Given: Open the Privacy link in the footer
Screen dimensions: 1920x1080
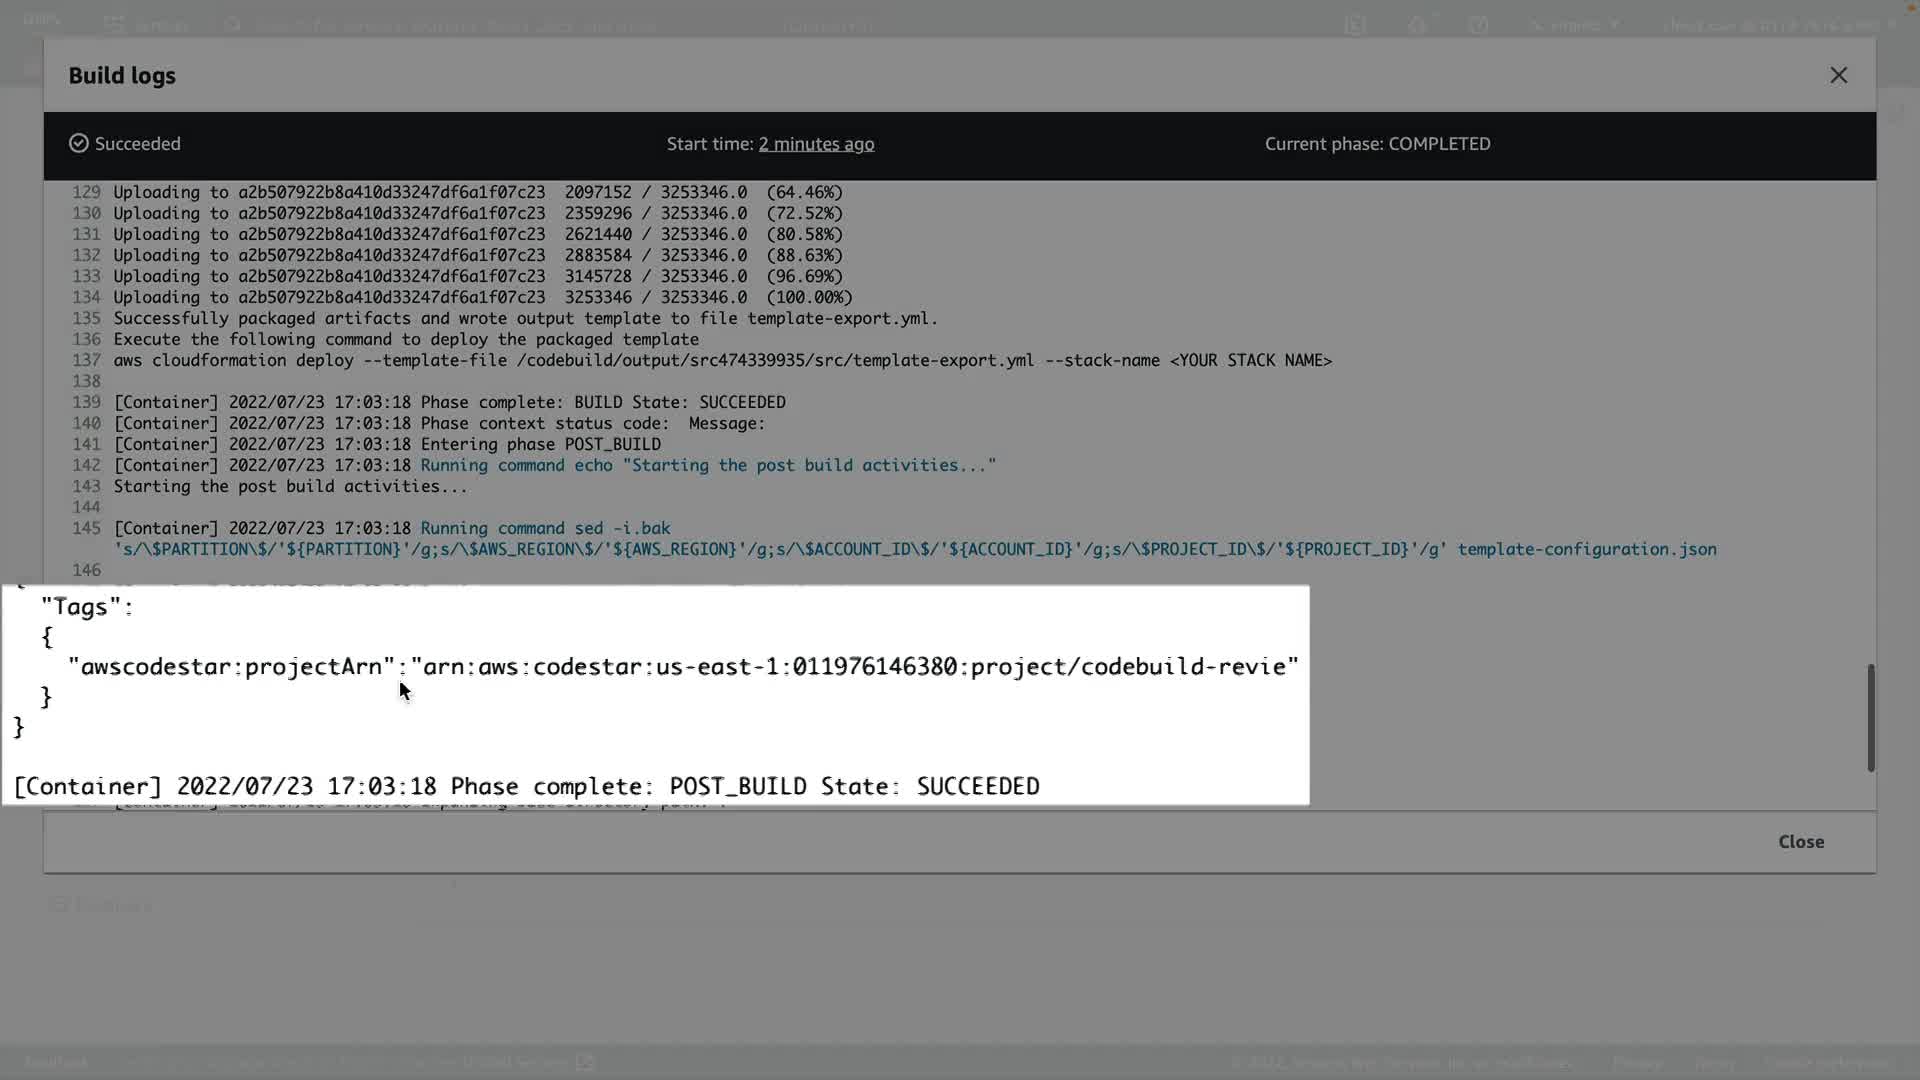Looking at the screenshot, I should click(x=1637, y=1062).
